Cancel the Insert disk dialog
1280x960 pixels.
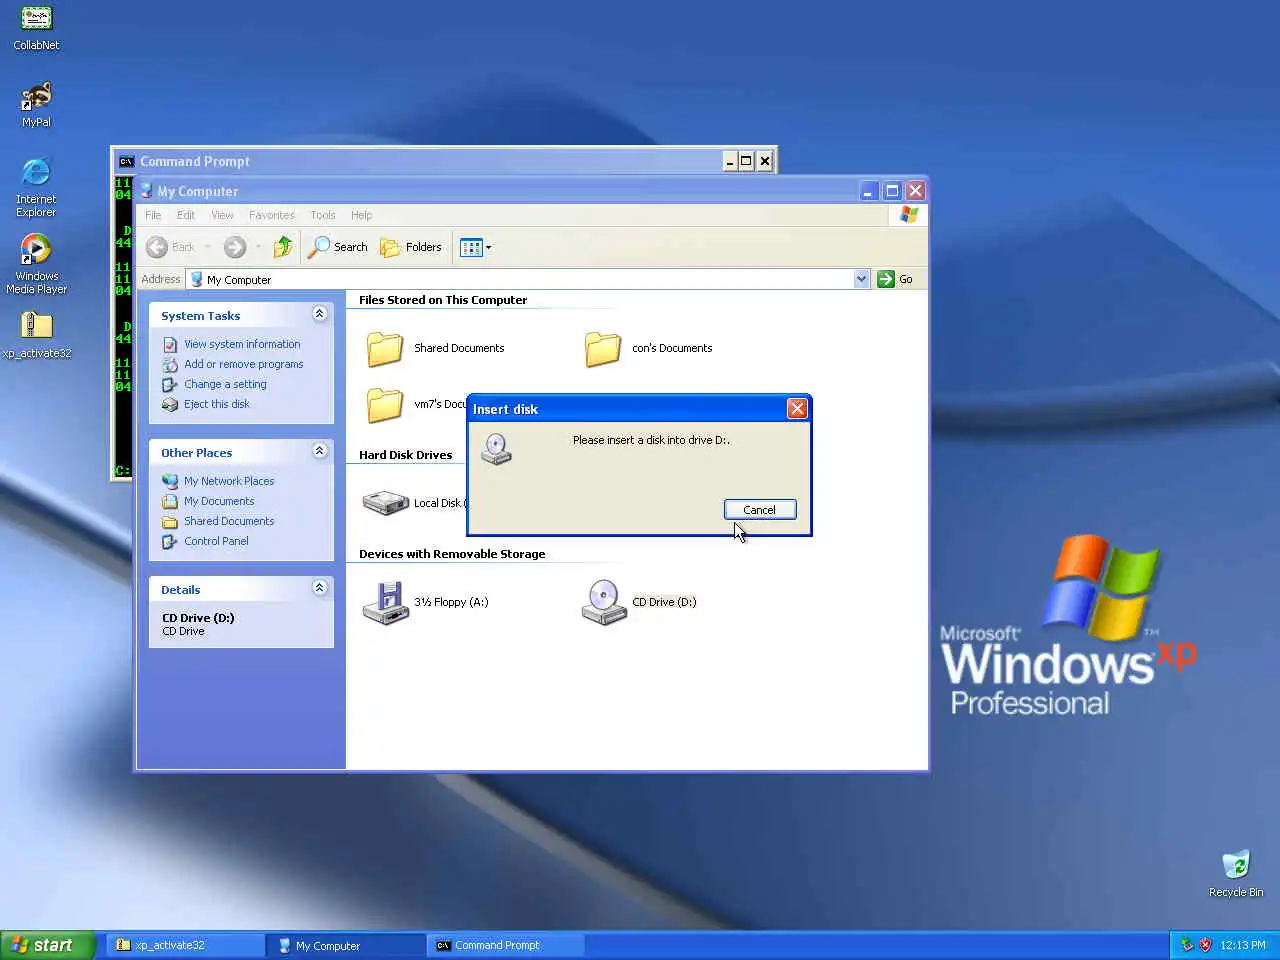pos(760,510)
